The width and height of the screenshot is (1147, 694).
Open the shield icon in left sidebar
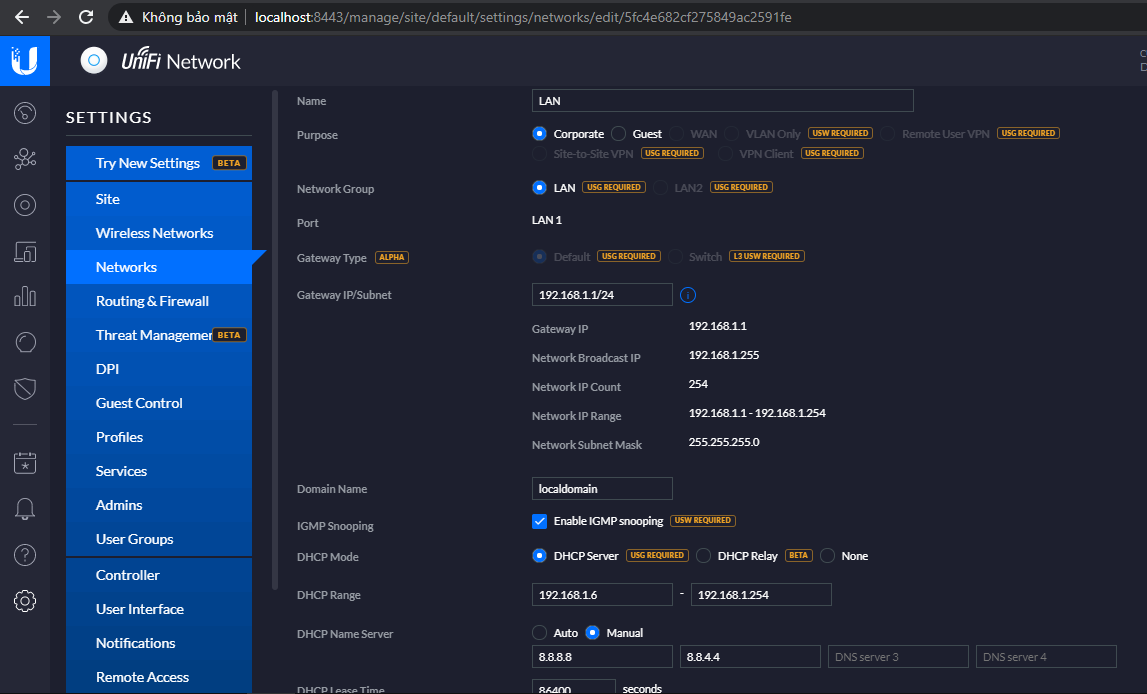(x=25, y=389)
